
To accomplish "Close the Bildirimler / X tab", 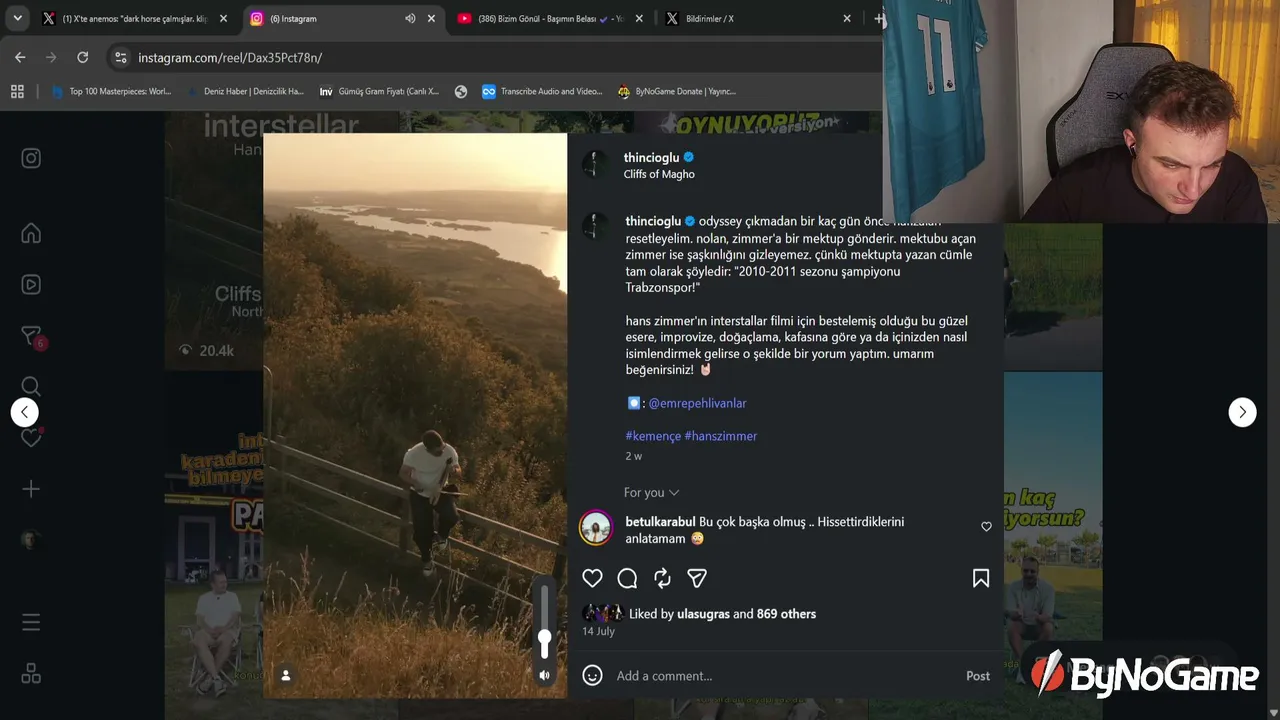I will click(847, 19).
